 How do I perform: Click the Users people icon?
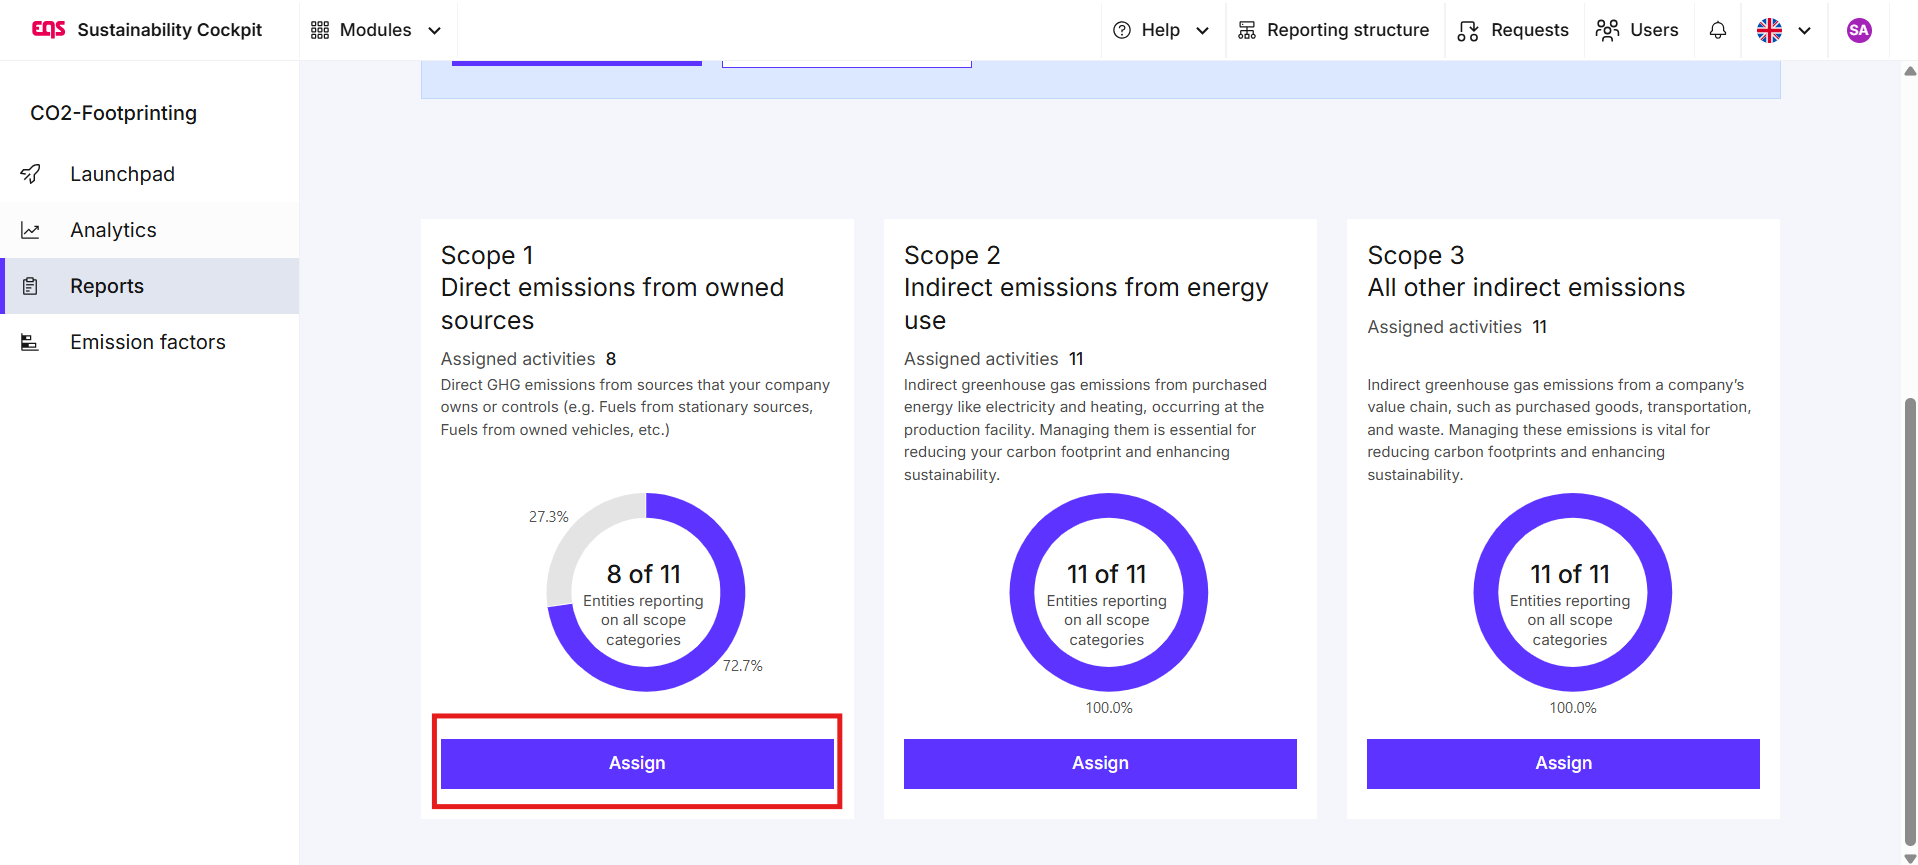tap(1607, 30)
